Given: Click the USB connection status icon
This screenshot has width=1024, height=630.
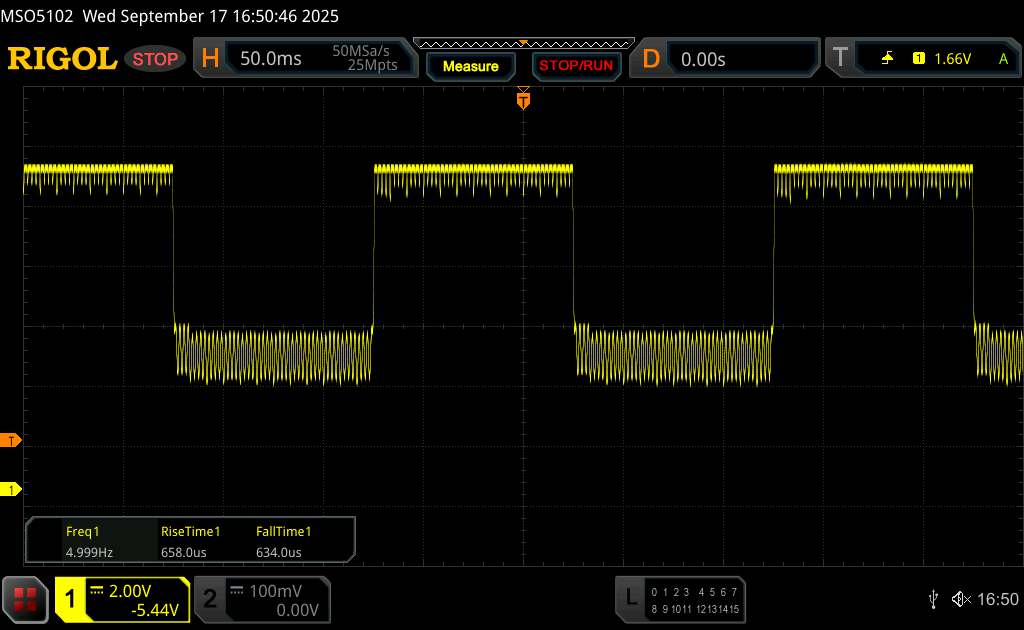Looking at the screenshot, I should tap(933, 599).
